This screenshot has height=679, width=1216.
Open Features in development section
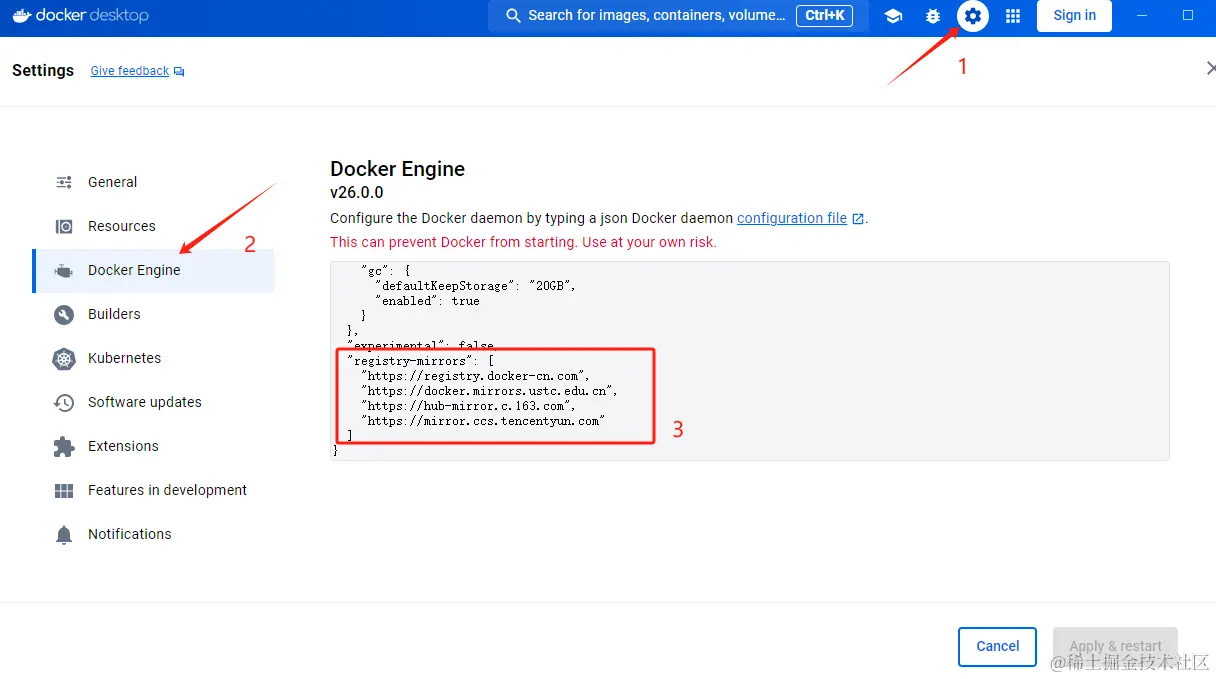(153, 490)
